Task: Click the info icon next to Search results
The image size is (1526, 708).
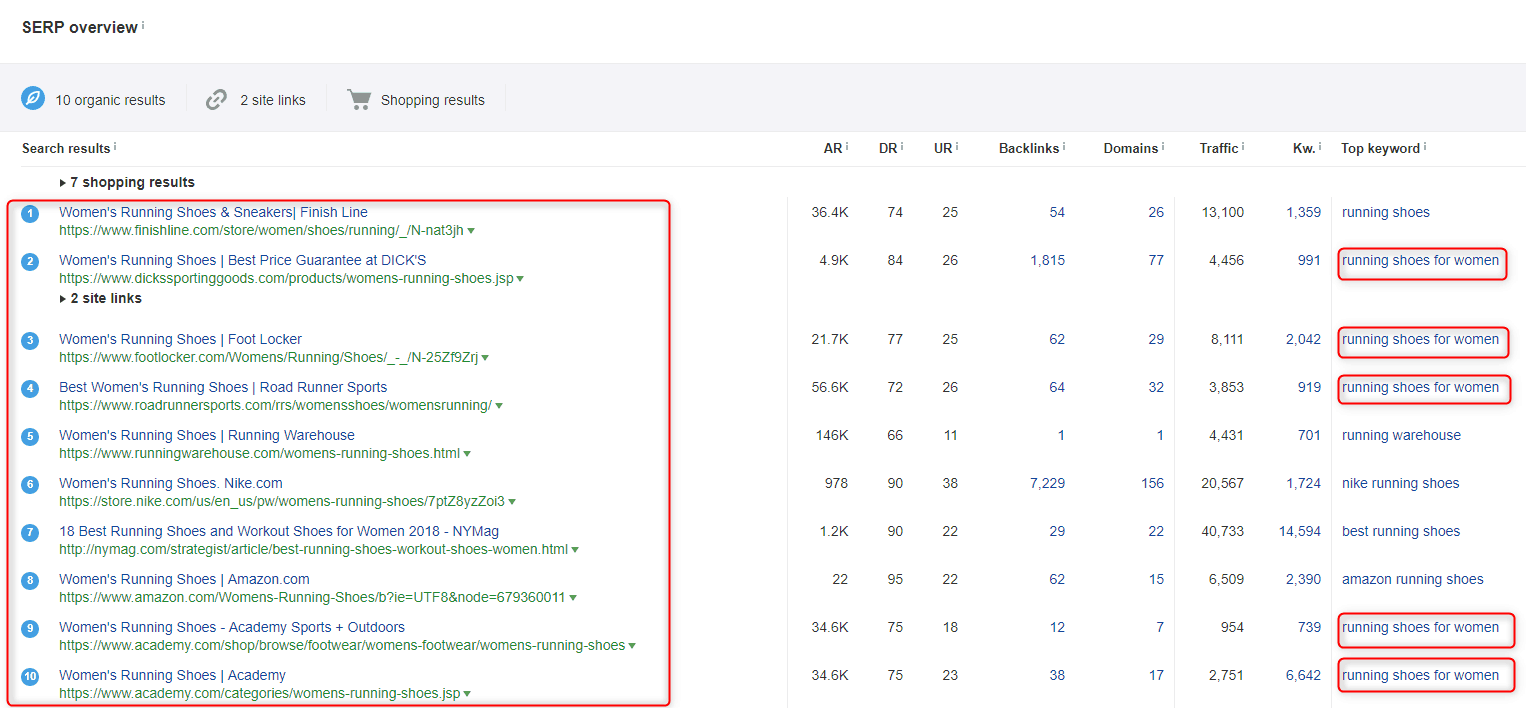Action: (115, 146)
